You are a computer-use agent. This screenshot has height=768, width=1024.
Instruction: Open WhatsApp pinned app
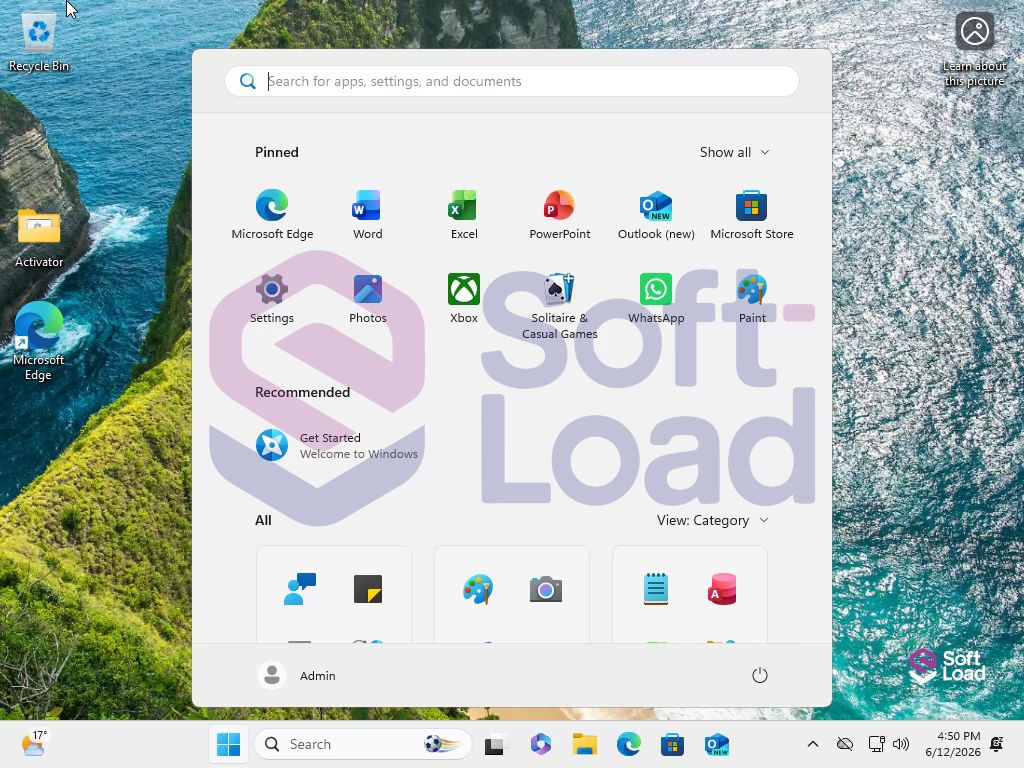(x=656, y=298)
